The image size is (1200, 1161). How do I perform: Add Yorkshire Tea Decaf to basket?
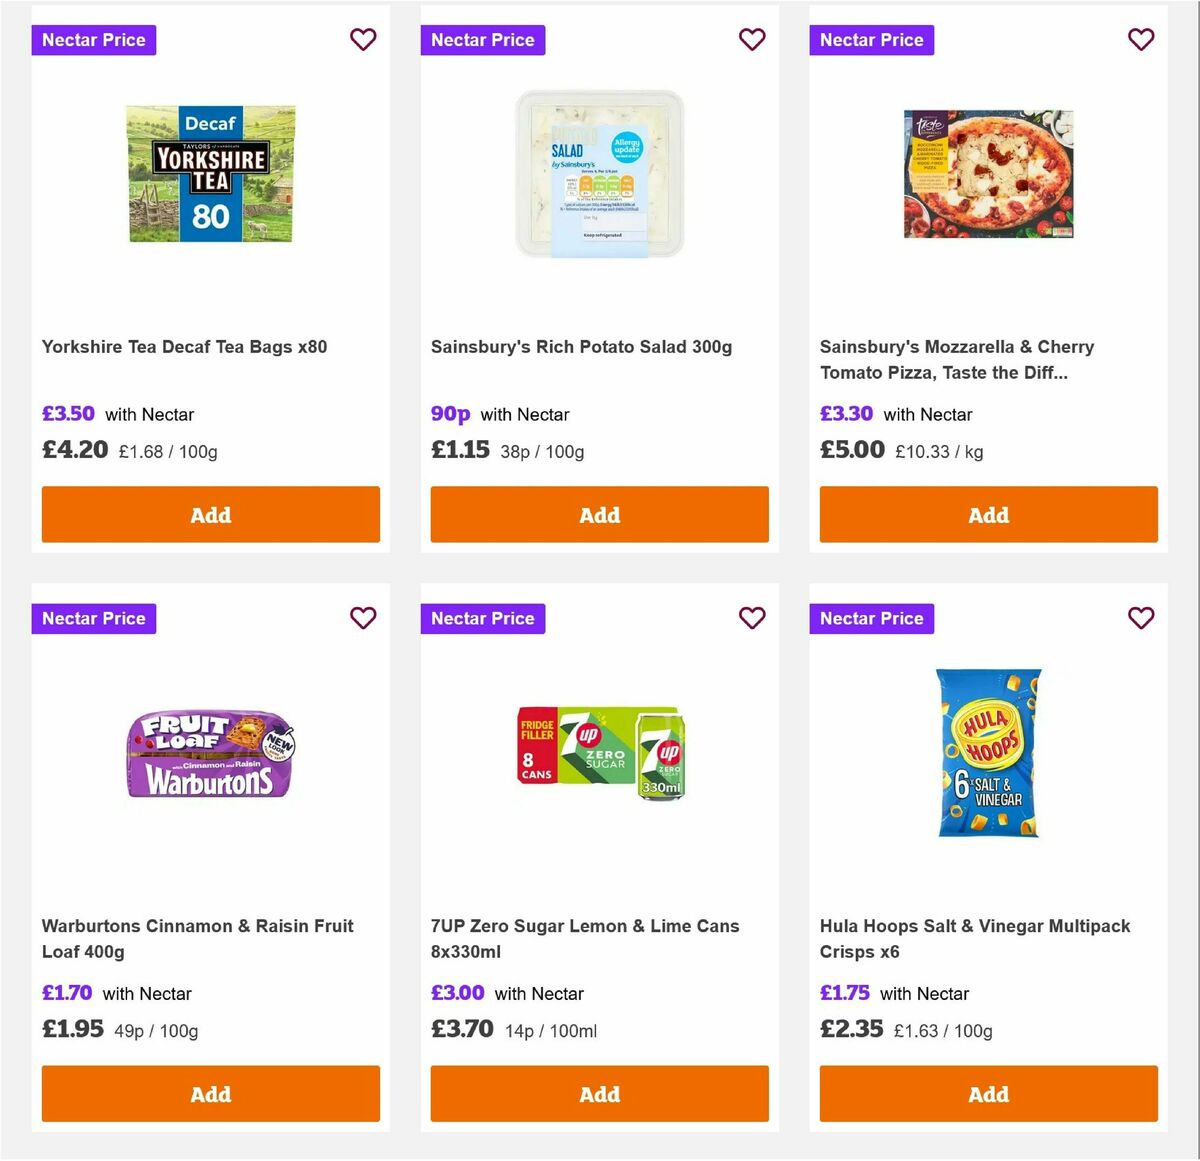tap(210, 514)
